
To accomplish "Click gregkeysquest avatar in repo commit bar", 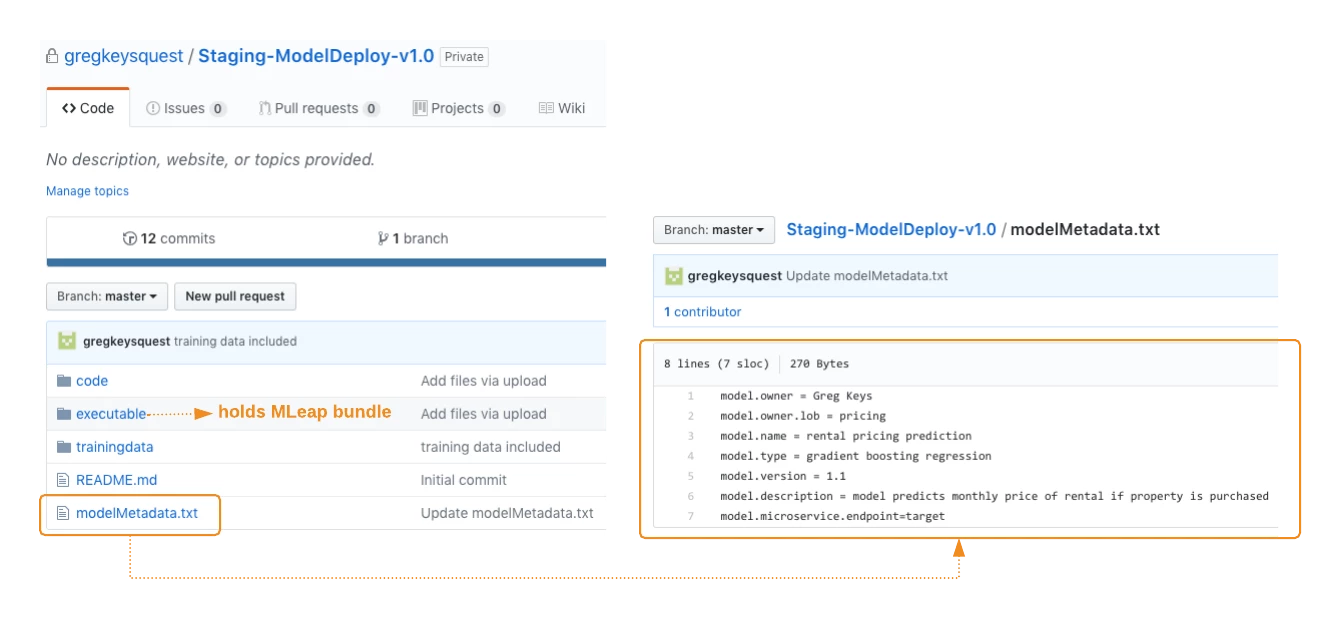I will click(67, 341).
